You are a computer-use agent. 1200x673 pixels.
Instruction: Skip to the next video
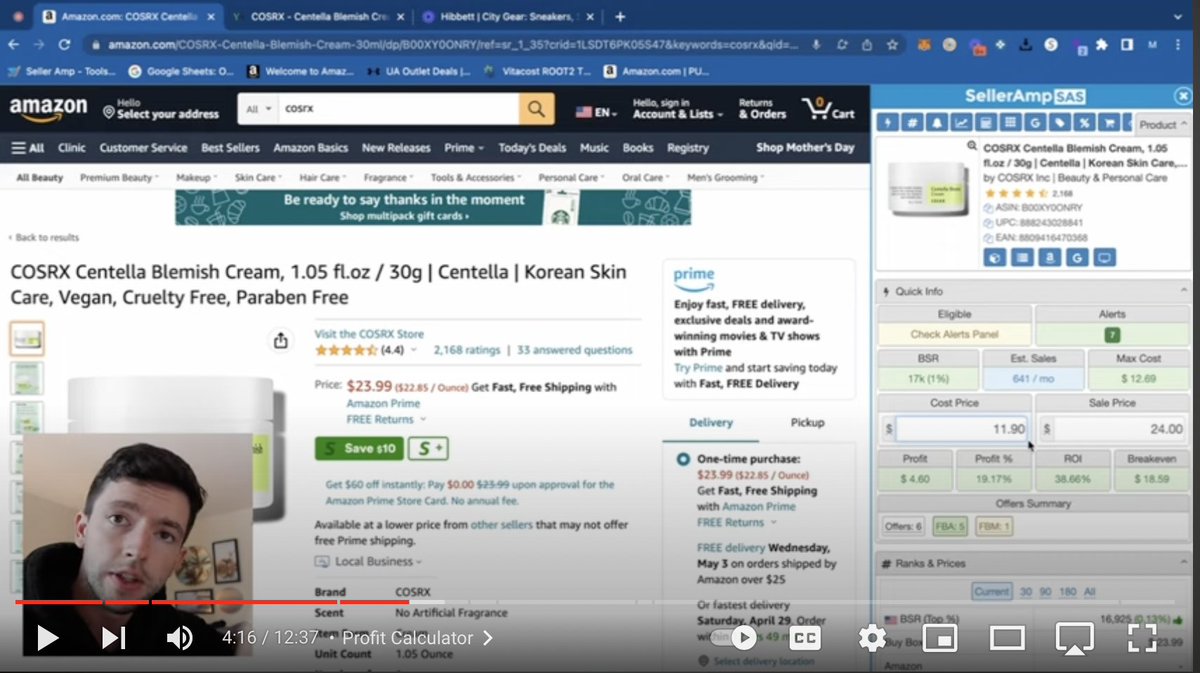[x=113, y=638]
